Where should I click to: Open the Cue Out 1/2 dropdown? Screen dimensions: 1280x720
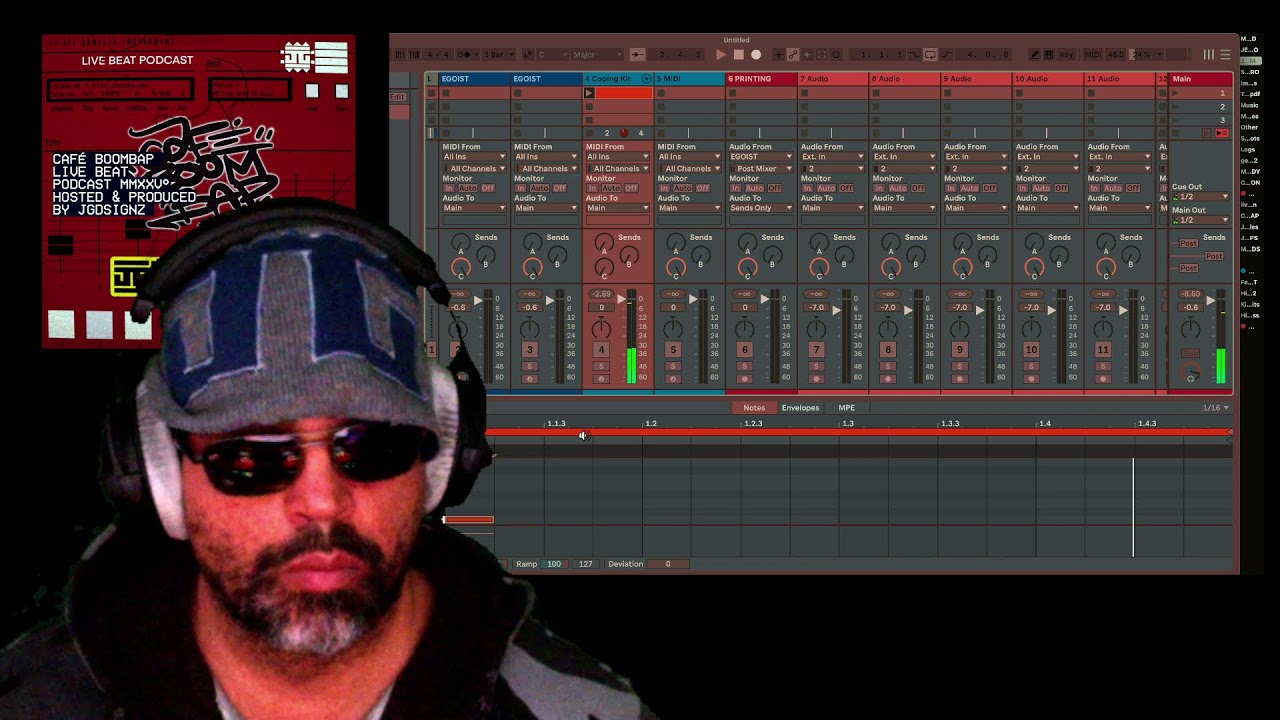pyautogui.click(x=1200, y=196)
